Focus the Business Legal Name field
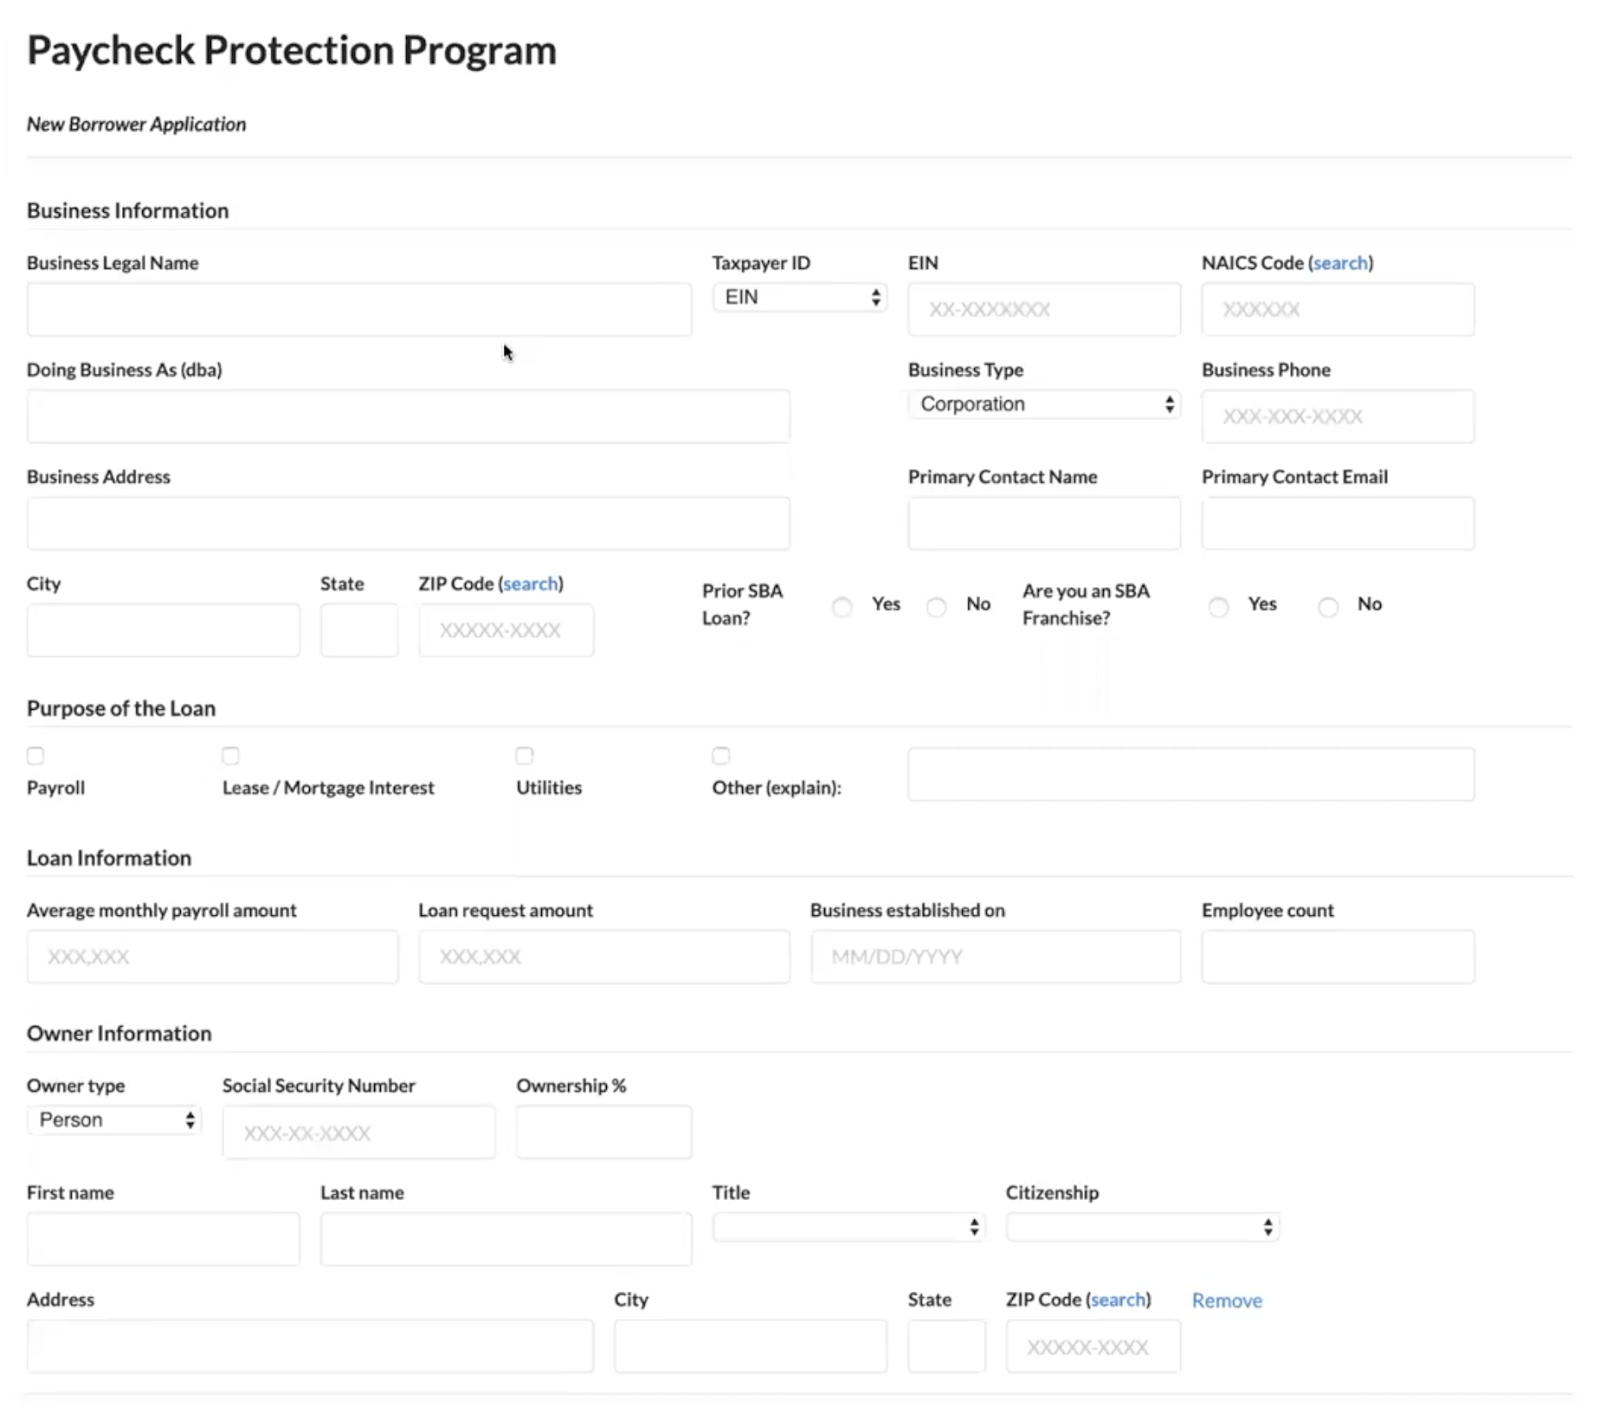This screenshot has height=1406, width=1600. tap(359, 310)
